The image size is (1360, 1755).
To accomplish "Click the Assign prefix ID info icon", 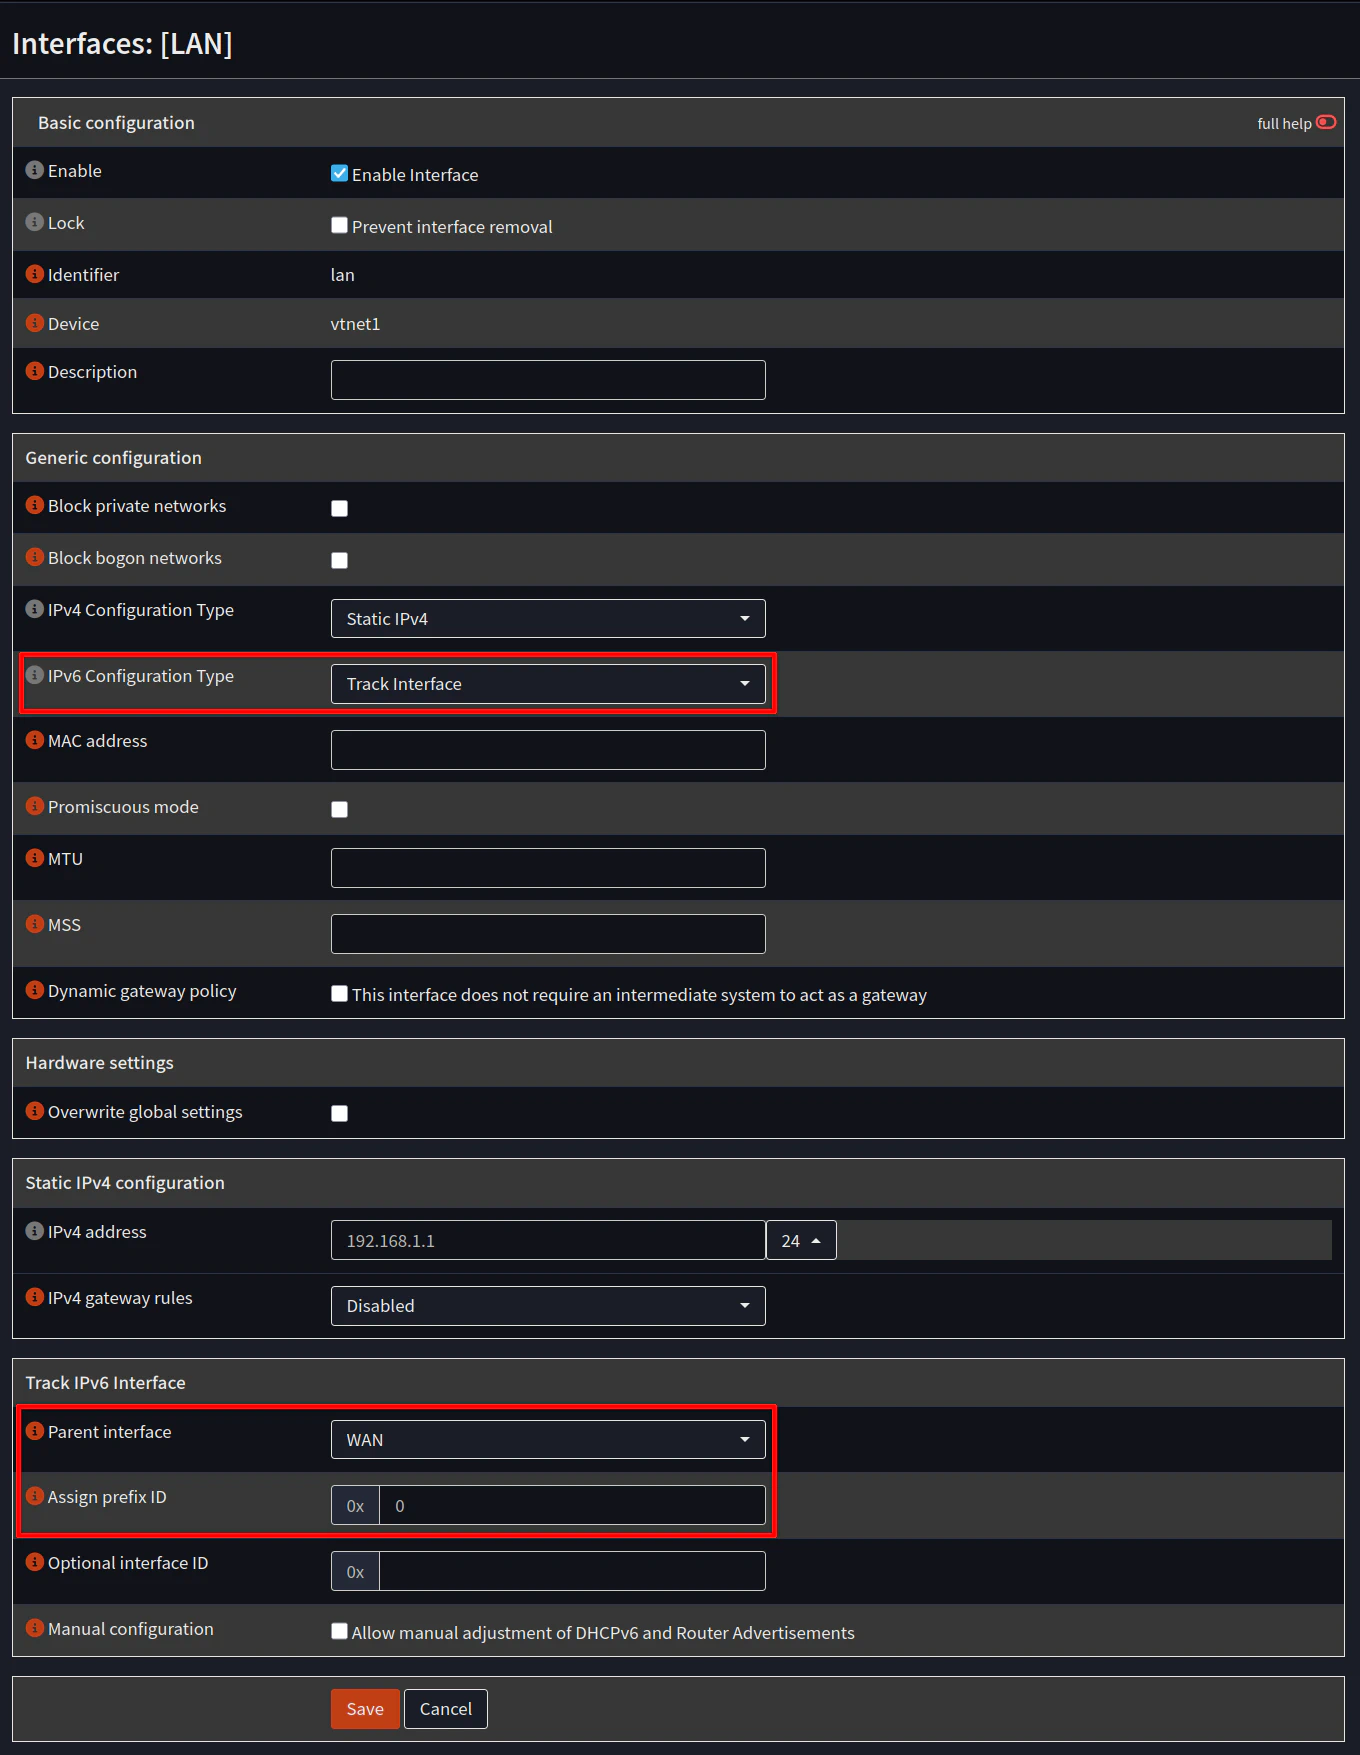I will pos(34,1496).
